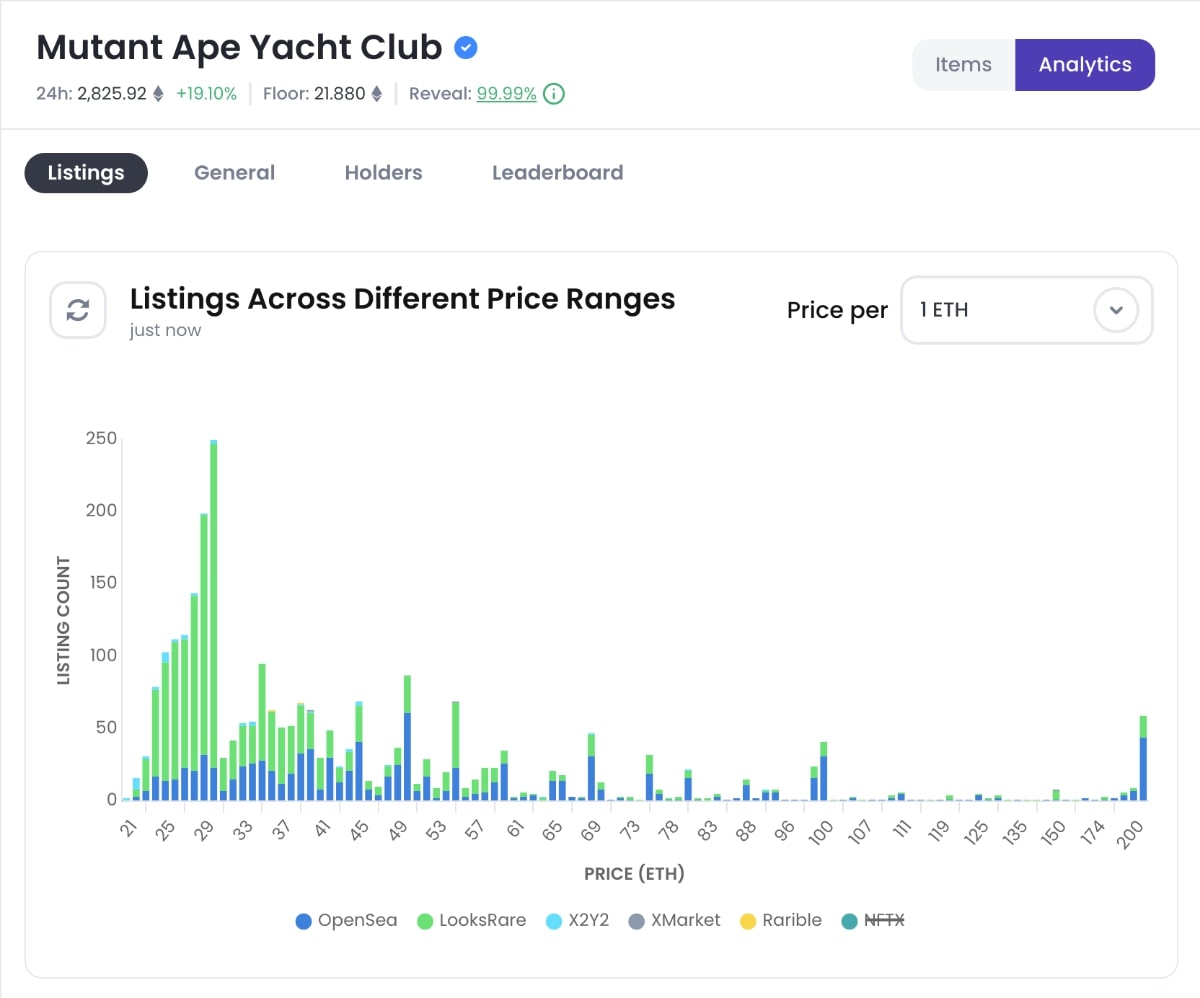Toggle OpenSea series in chart legend
The height and width of the screenshot is (998, 1200).
(x=346, y=920)
